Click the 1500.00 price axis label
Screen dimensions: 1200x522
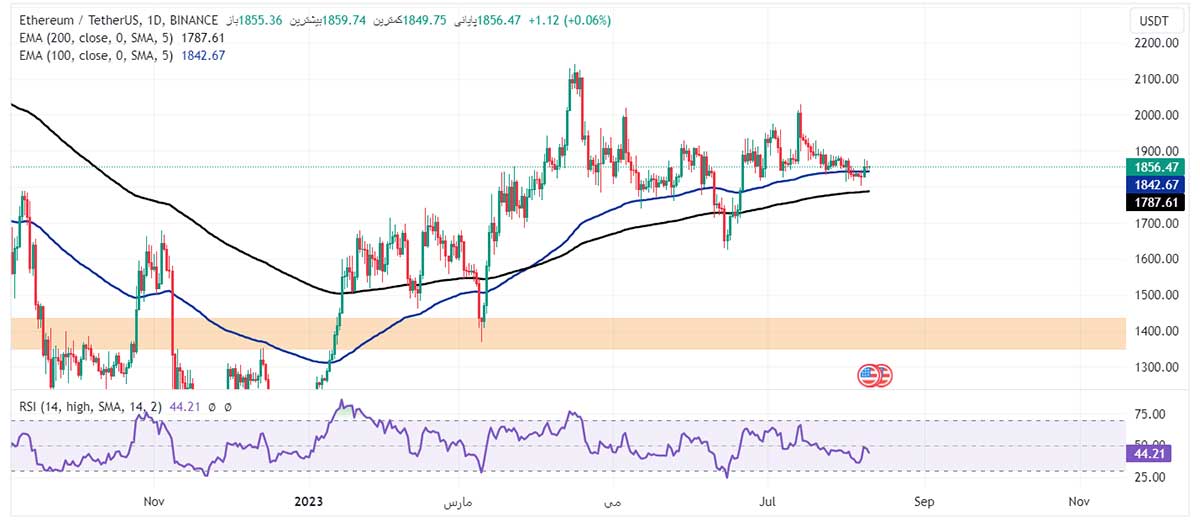pos(1157,295)
